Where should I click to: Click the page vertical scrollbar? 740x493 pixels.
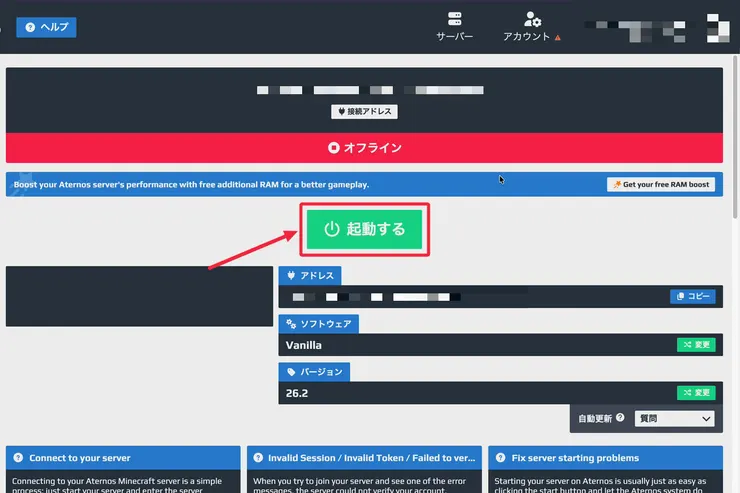pos(735,137)
